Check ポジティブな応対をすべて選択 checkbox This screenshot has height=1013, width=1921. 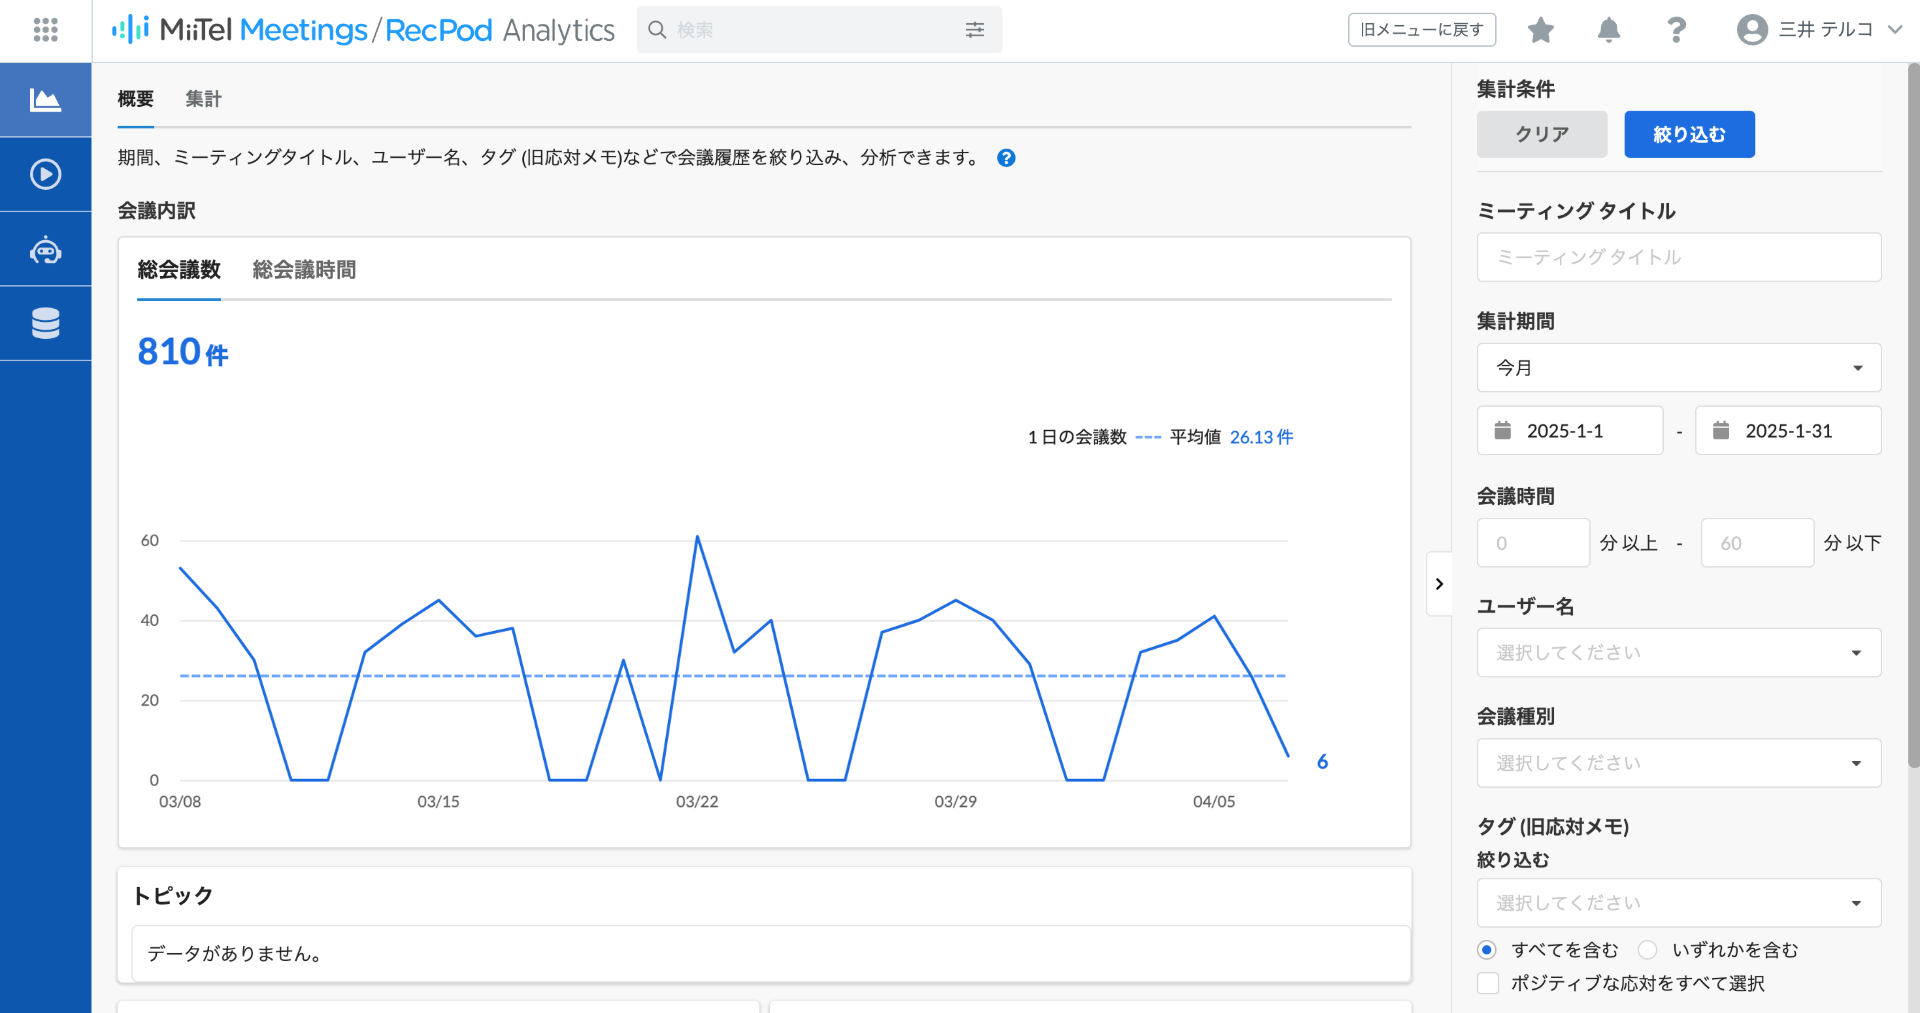pos(1488,983)
